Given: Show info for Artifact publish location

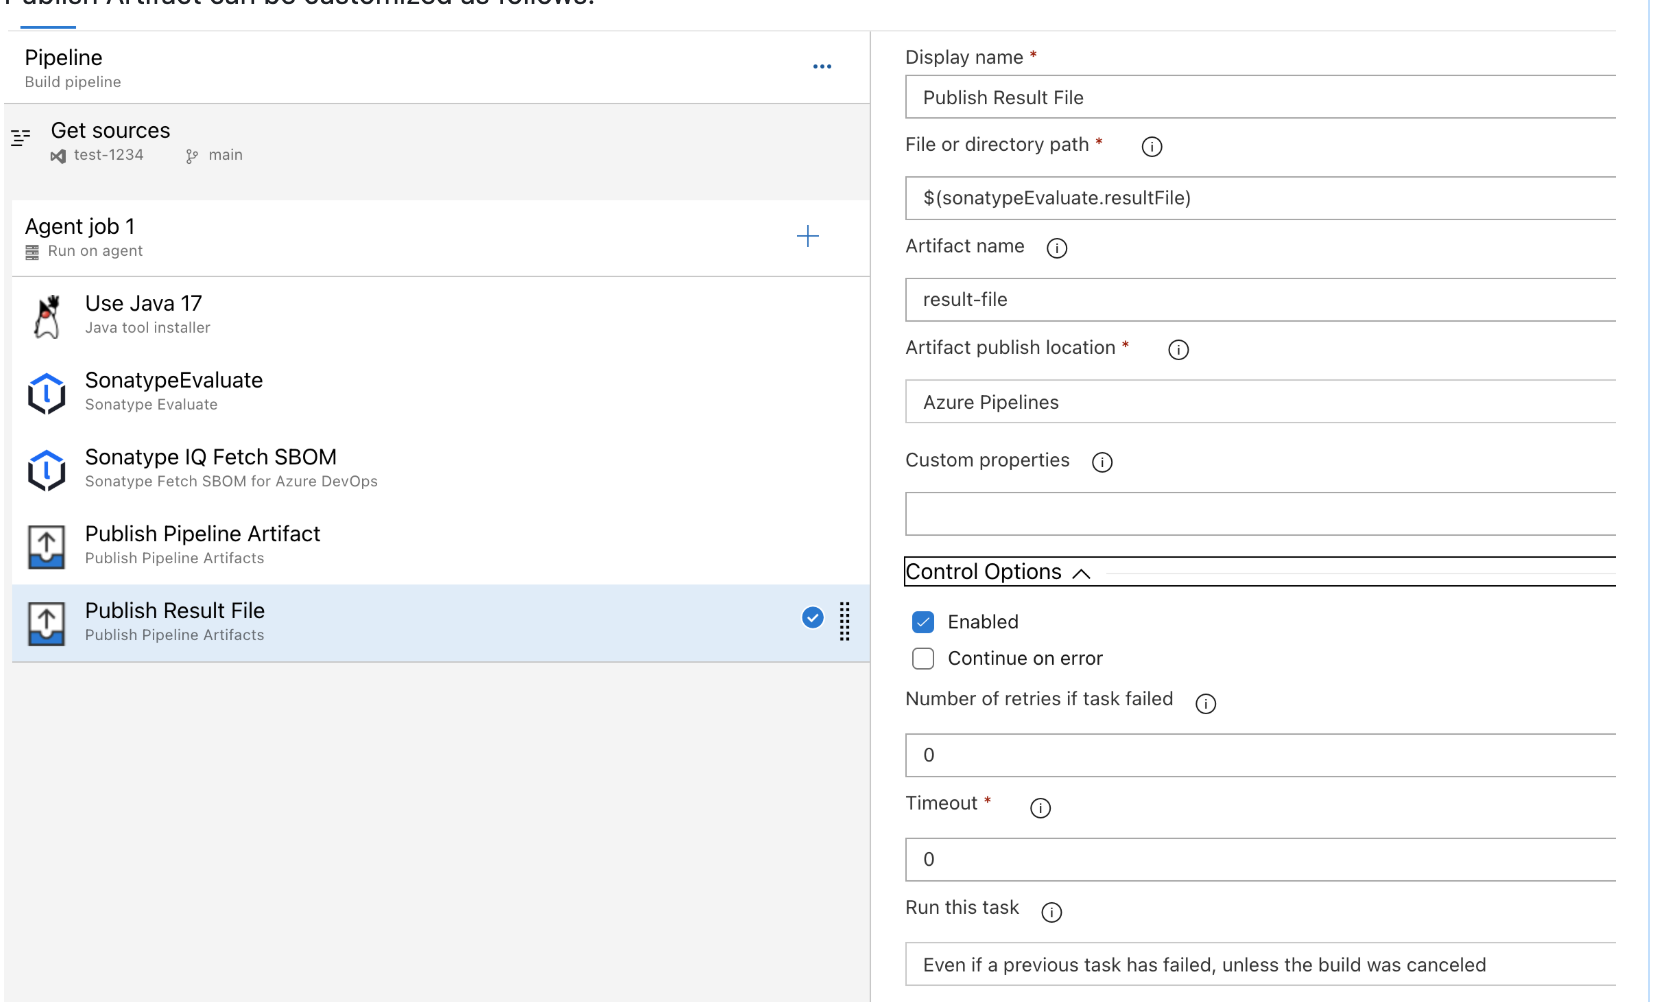Looking at the screenshot, I should pyautogui.click(x=1179, y=350).
